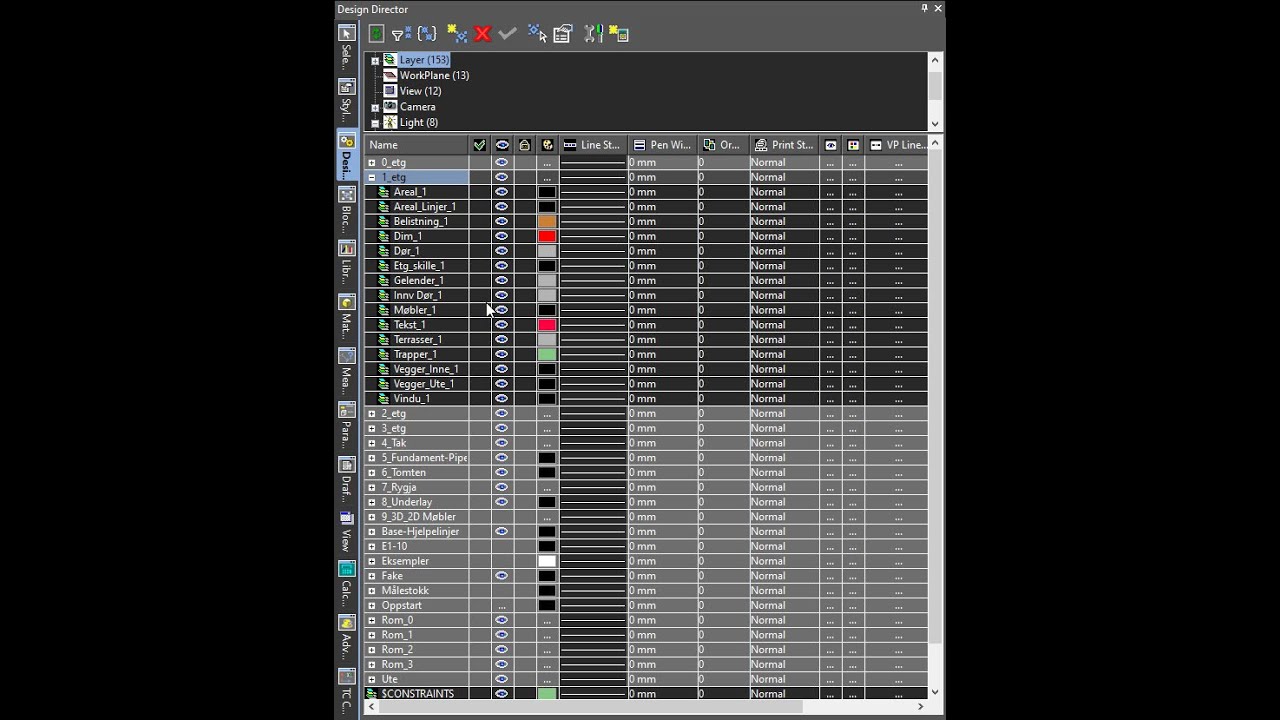This screenshot has height=720, width=1280.
Task: Toggle visibility of Areal_1 layer
Action: pyautogui.click(x=502, y=192)
